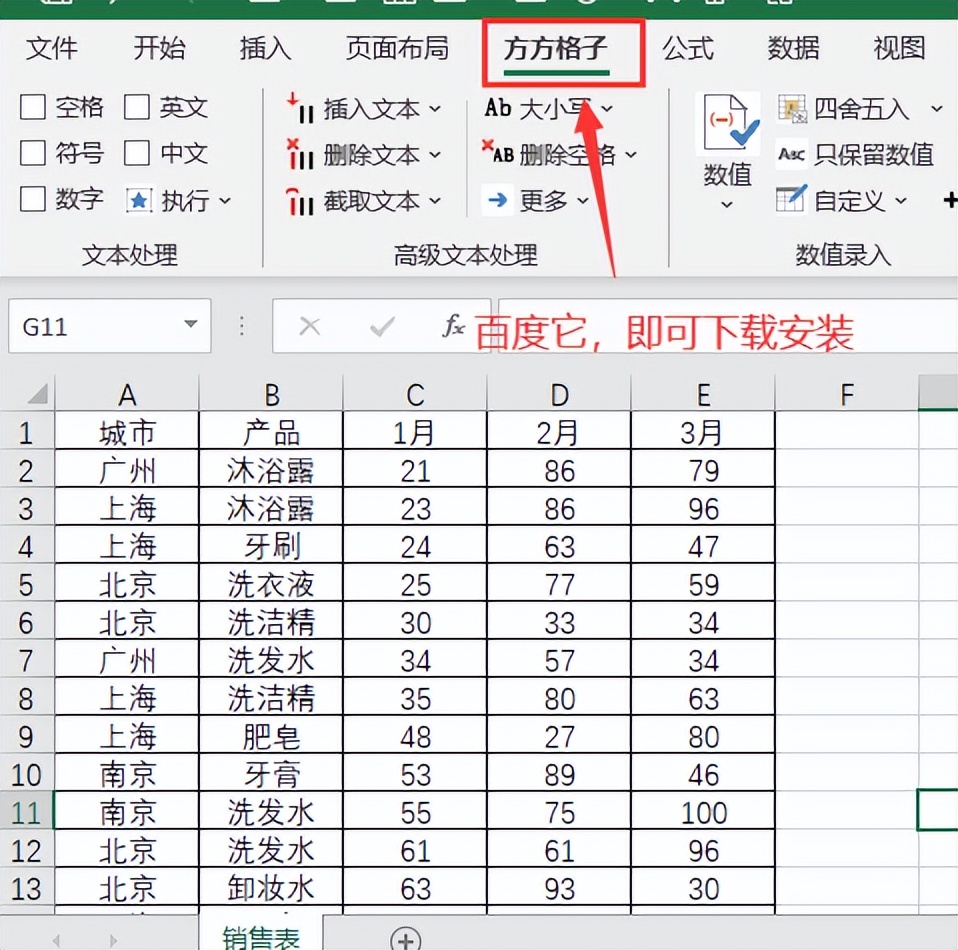Screen dimensions: 958x950
Task: Expand the Name Box dropdown arrow
Action: coord(190,326)
